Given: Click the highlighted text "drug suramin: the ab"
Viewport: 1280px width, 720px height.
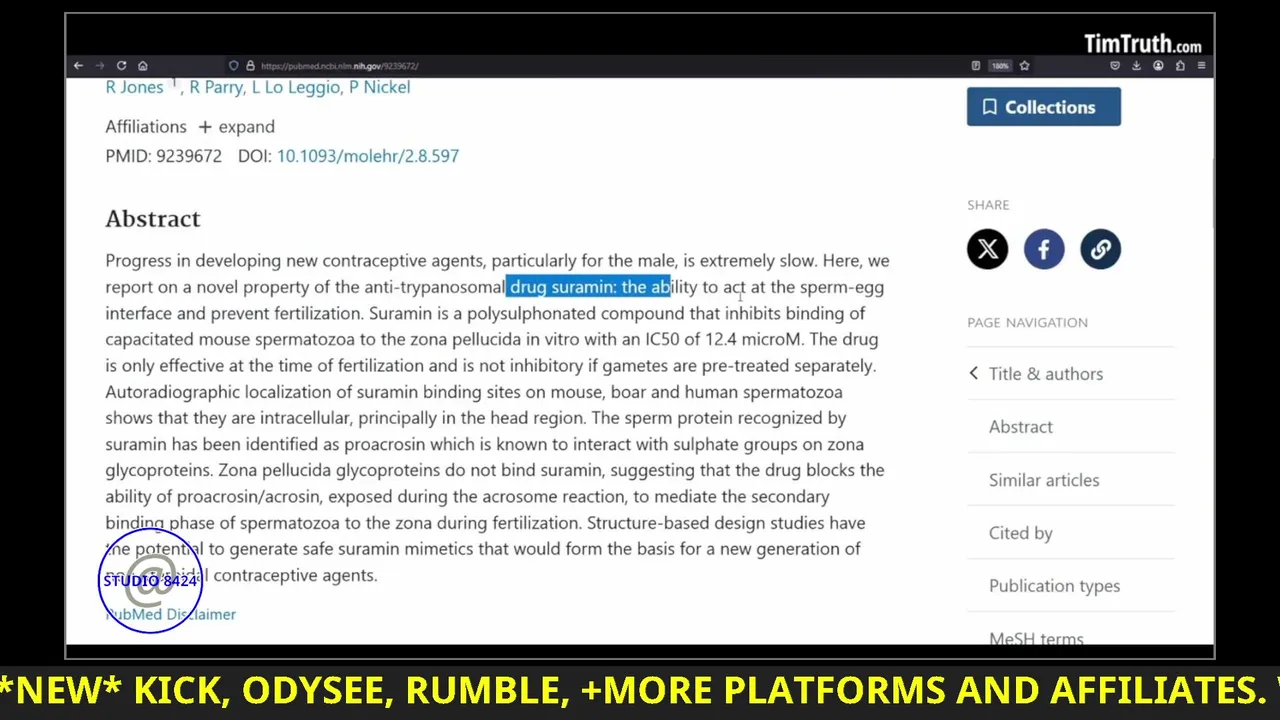Looking at the screenshot, I should (x=589, y=287).
